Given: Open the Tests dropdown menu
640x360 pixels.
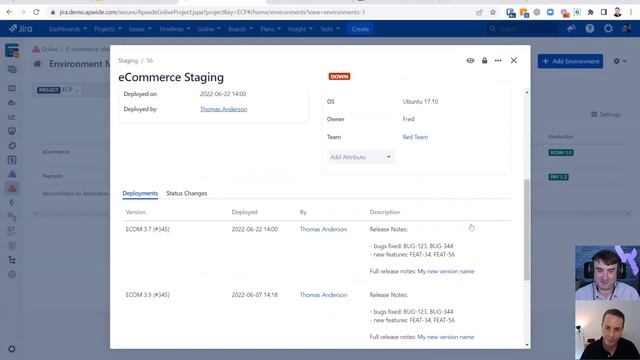Looking at the screenshot, I should tap(330, 29).
